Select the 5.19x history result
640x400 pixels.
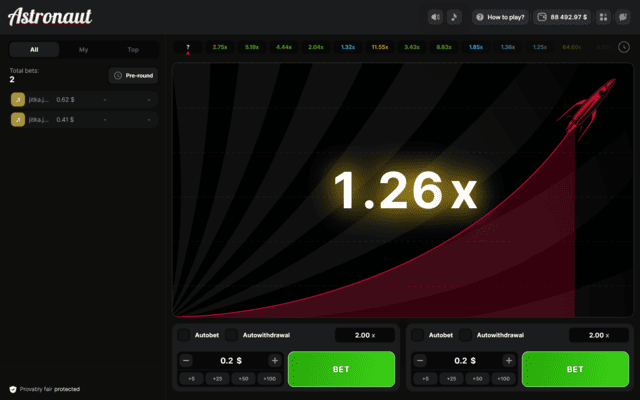(252, 47)
